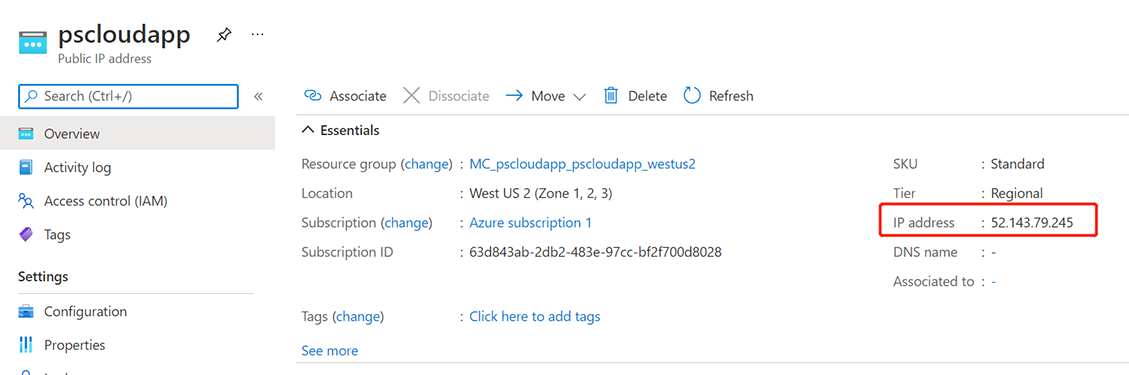Click the Overview sidebar icon
This screenshot has height=375, width=1129.
(x=26, y=134)
